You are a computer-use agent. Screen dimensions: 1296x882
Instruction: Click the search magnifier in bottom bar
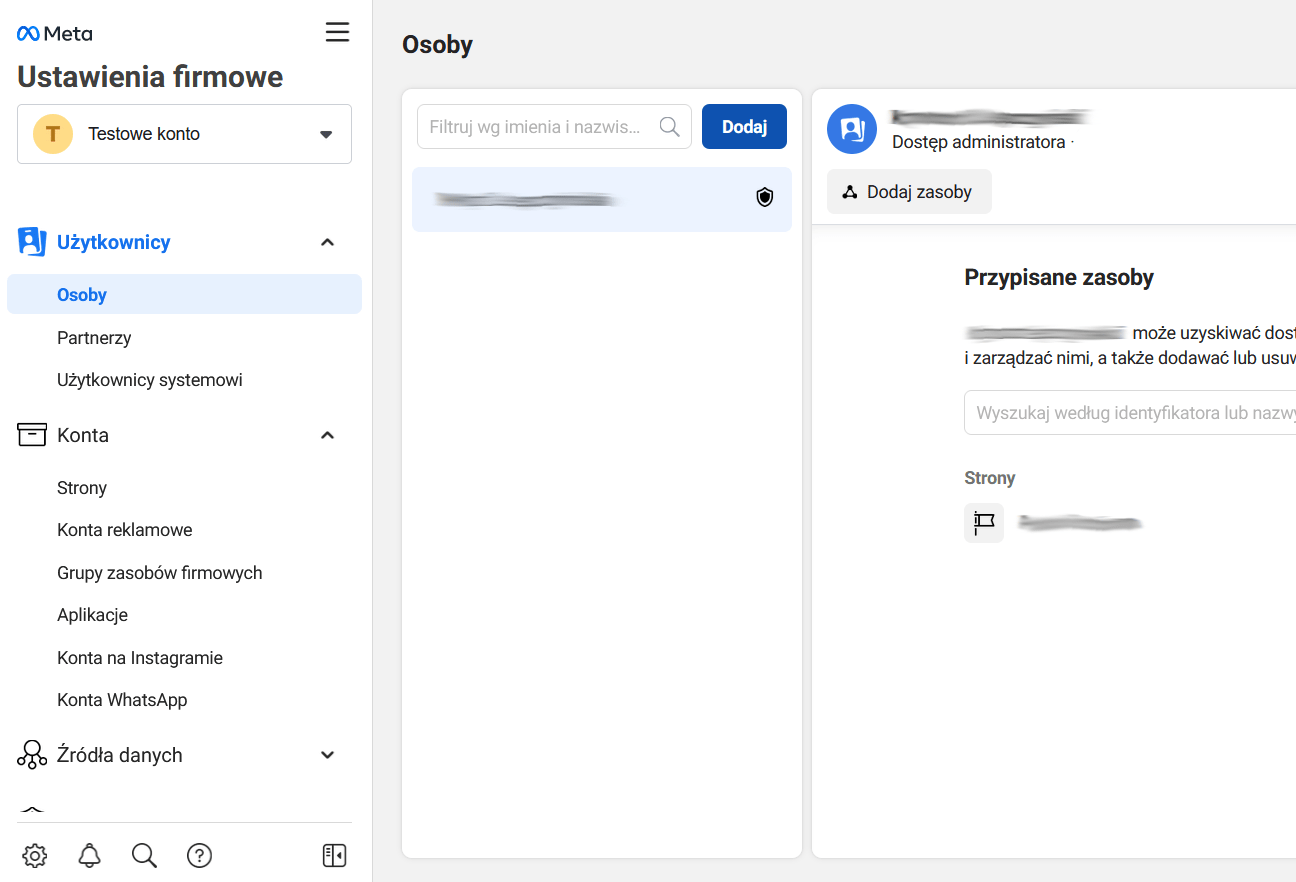pos(144,855)
